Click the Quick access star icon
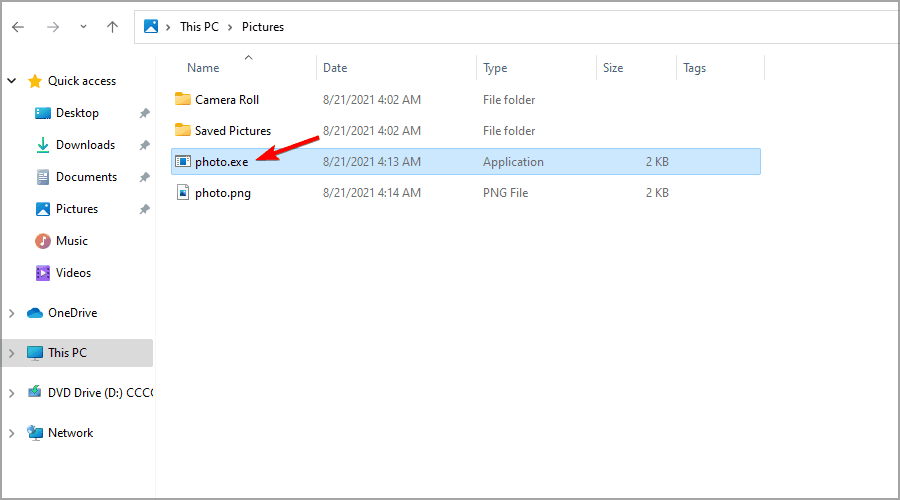 35,81
